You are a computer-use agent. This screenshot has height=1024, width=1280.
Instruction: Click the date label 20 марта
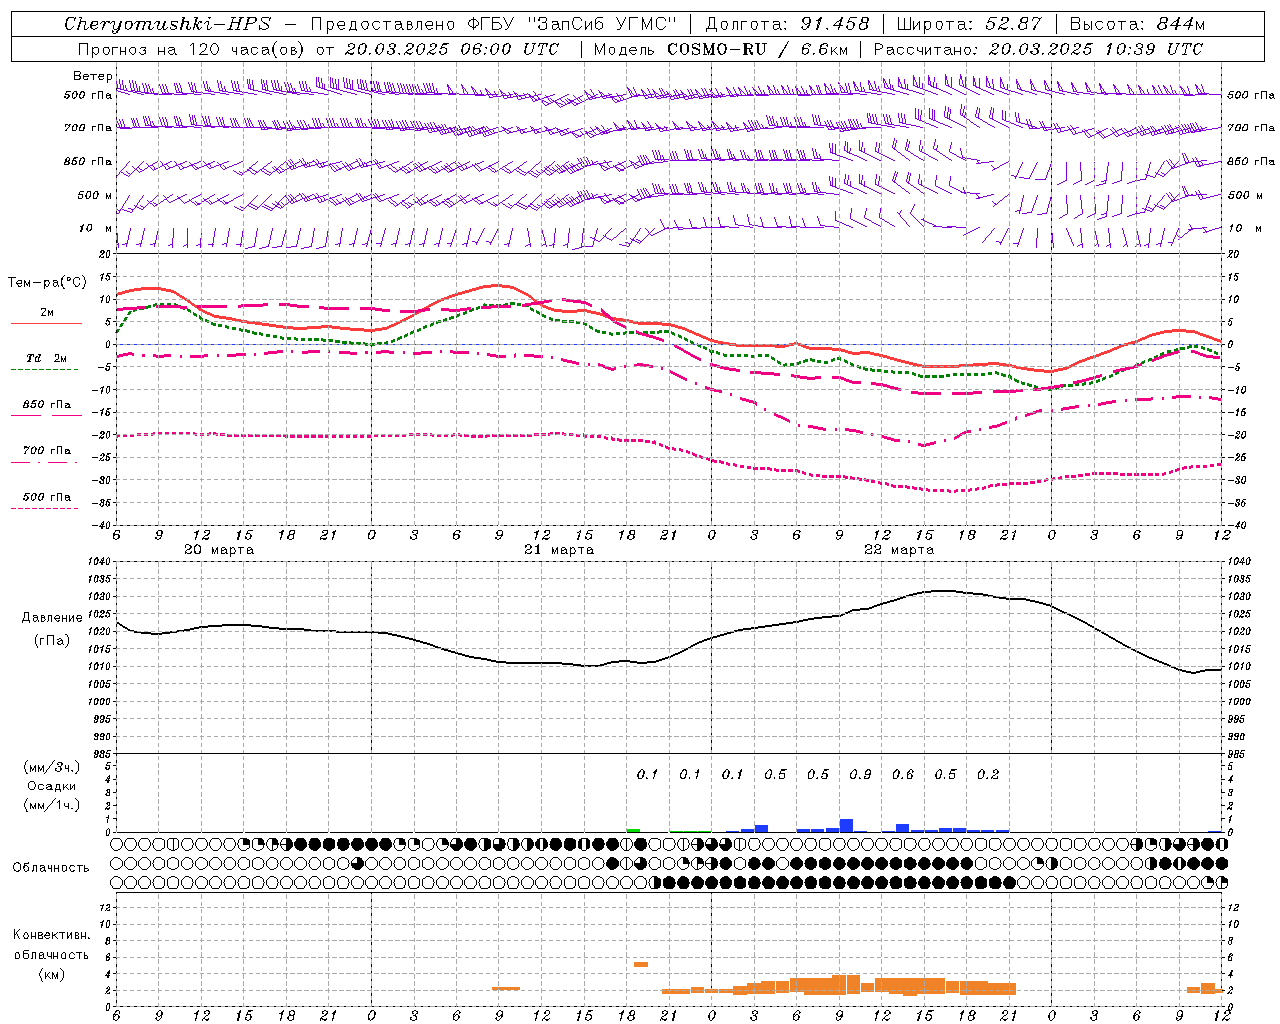pos(219,550)
